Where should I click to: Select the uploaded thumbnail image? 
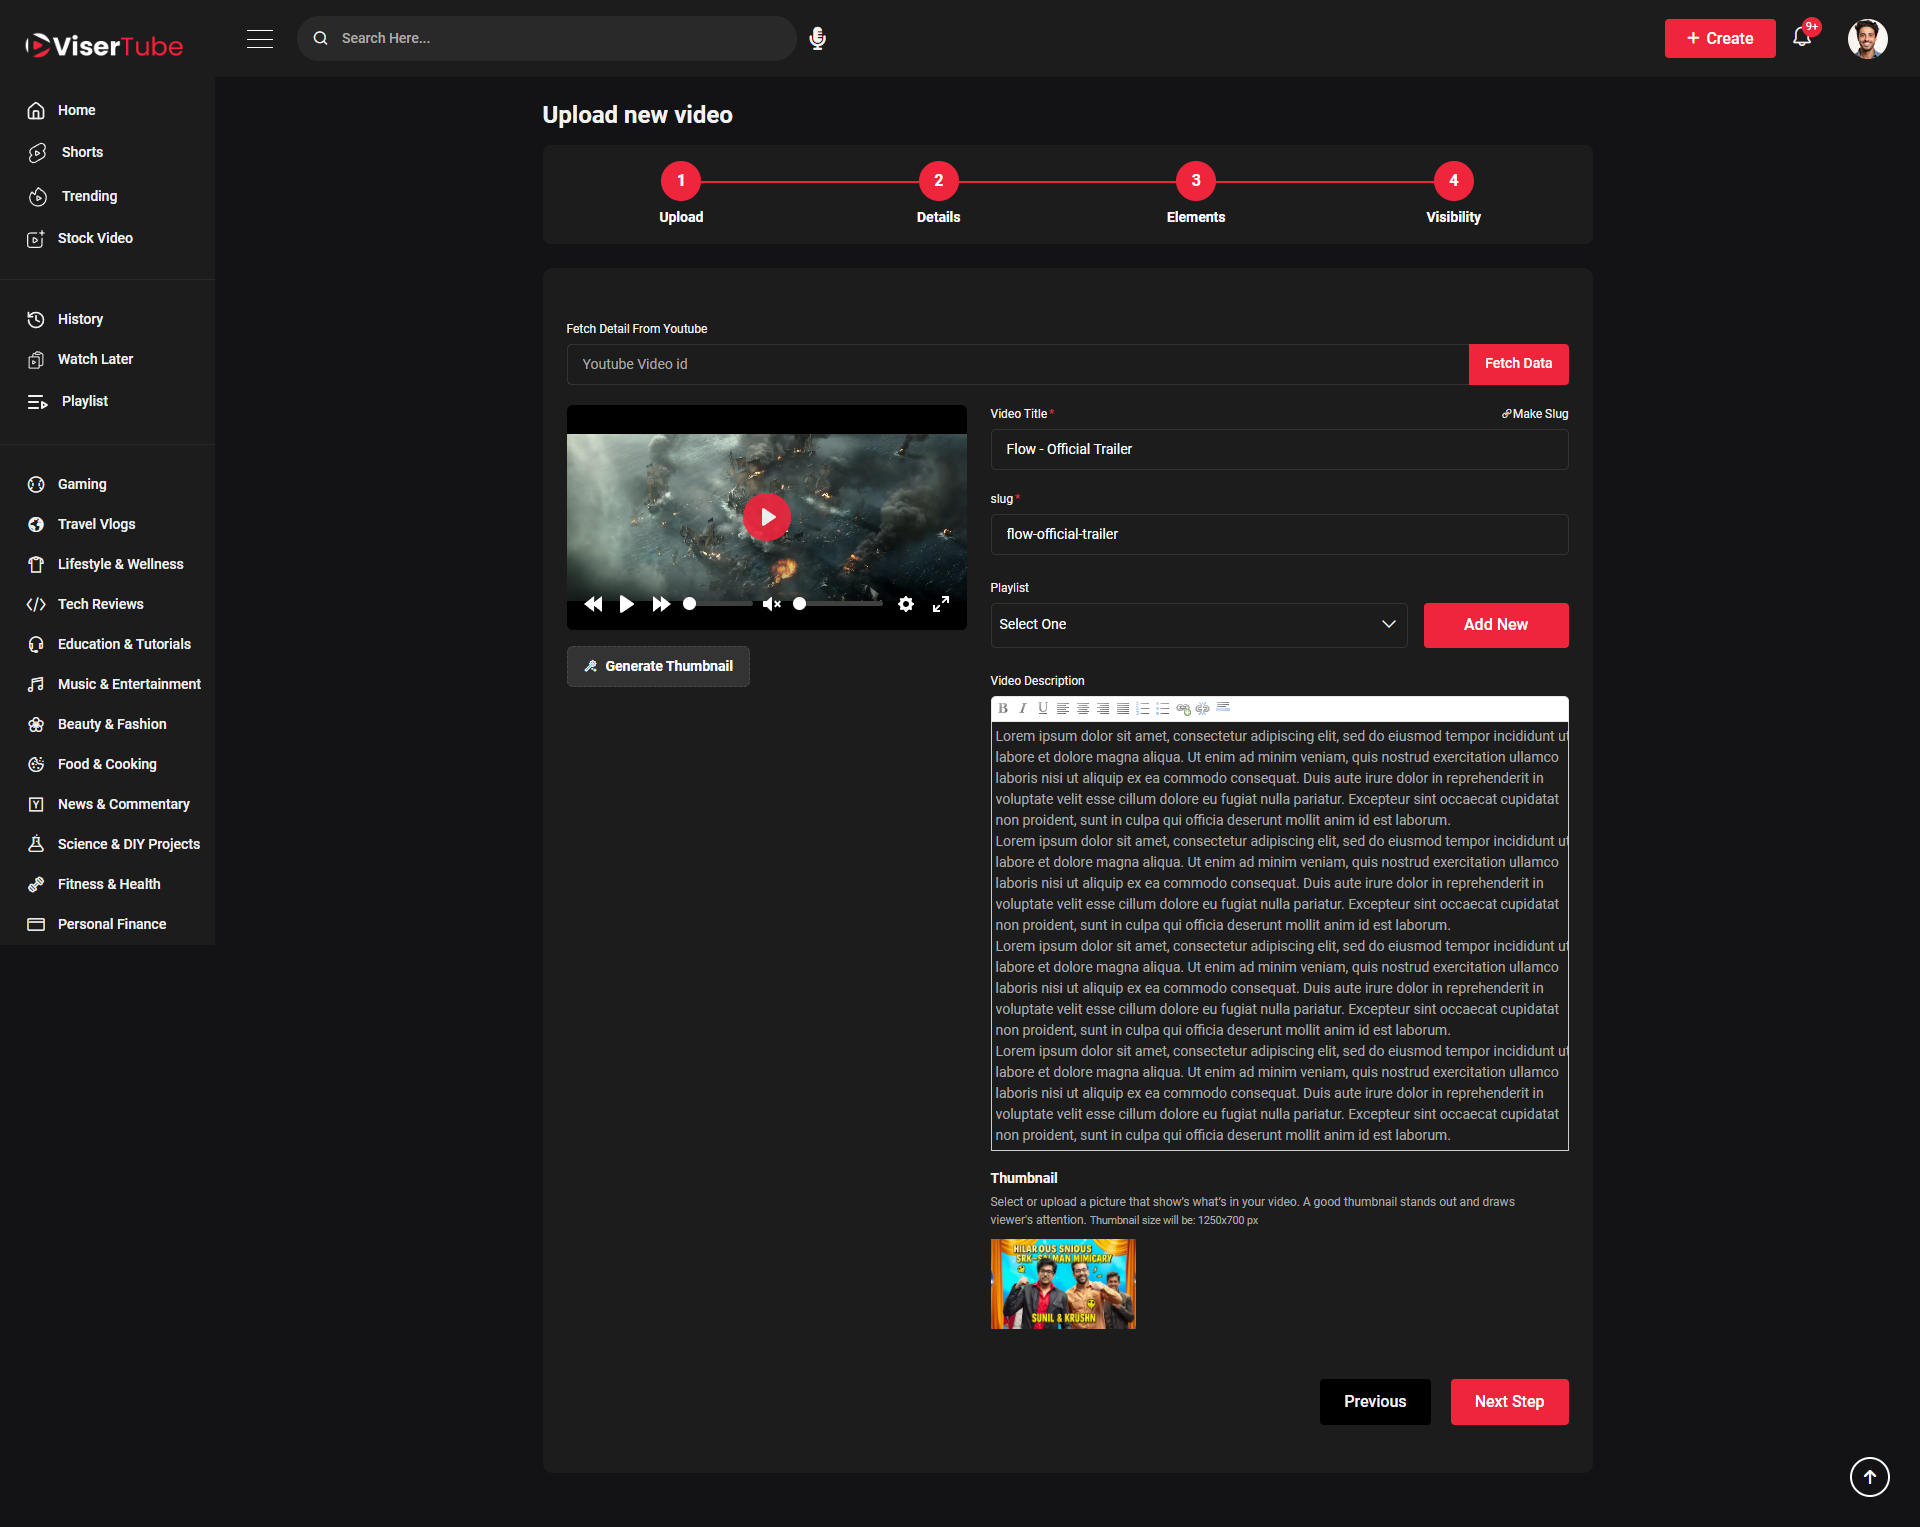(1062, 1284)
